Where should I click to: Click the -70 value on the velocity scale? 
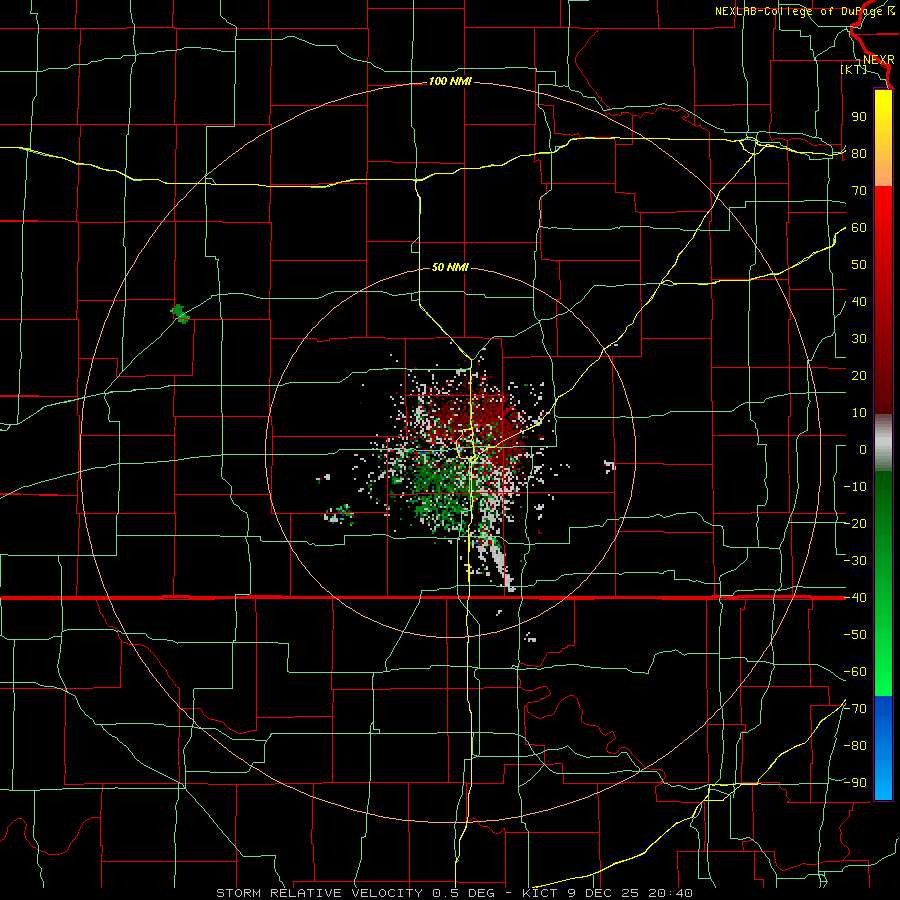click(855, 709)
